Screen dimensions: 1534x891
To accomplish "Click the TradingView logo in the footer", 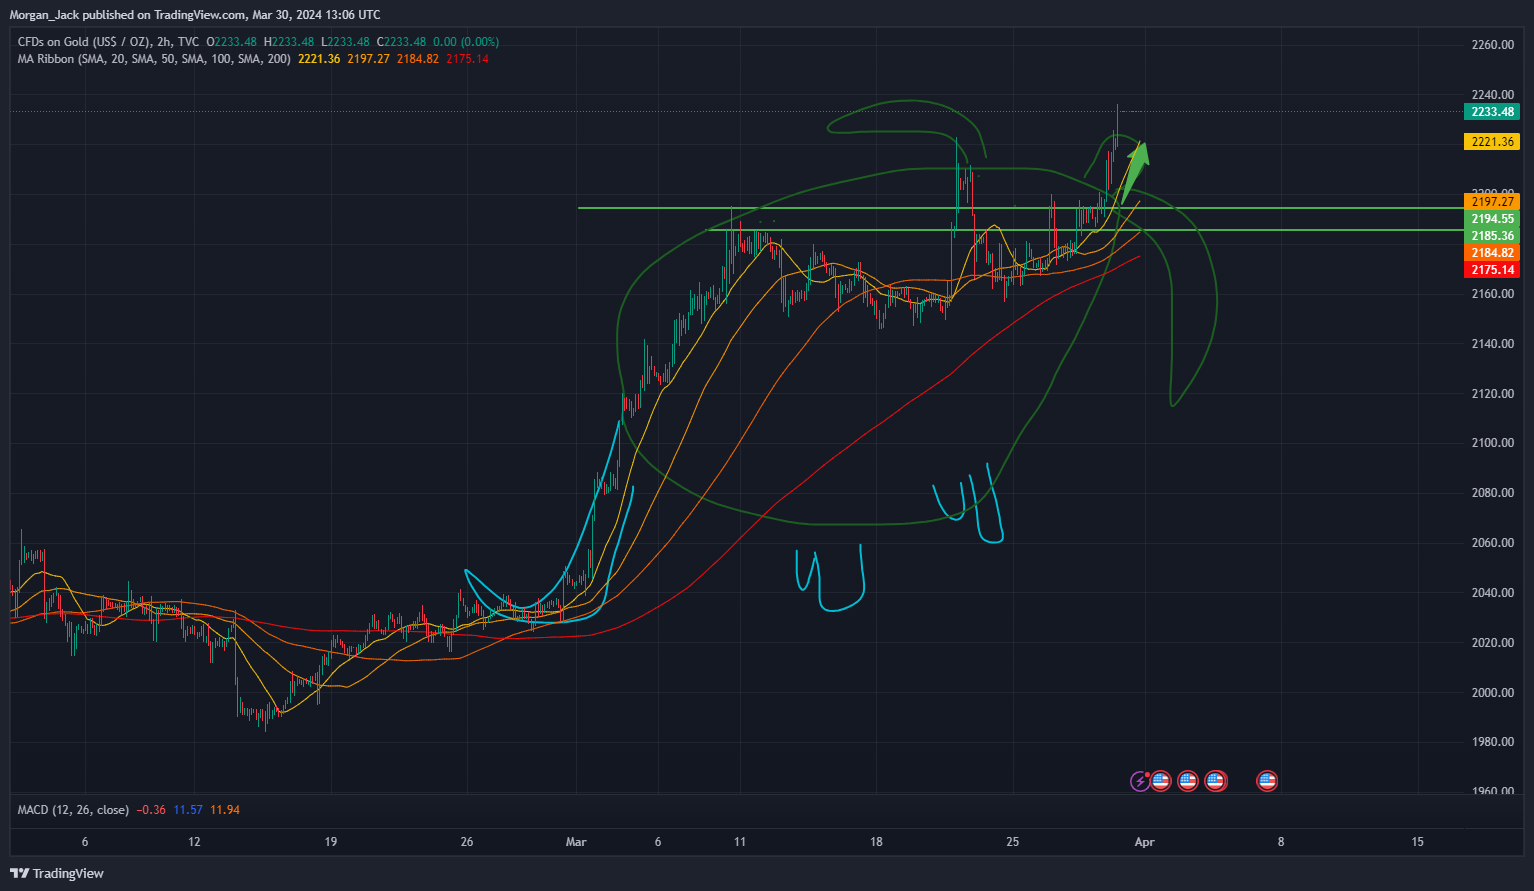I will [x=57, y=873].
